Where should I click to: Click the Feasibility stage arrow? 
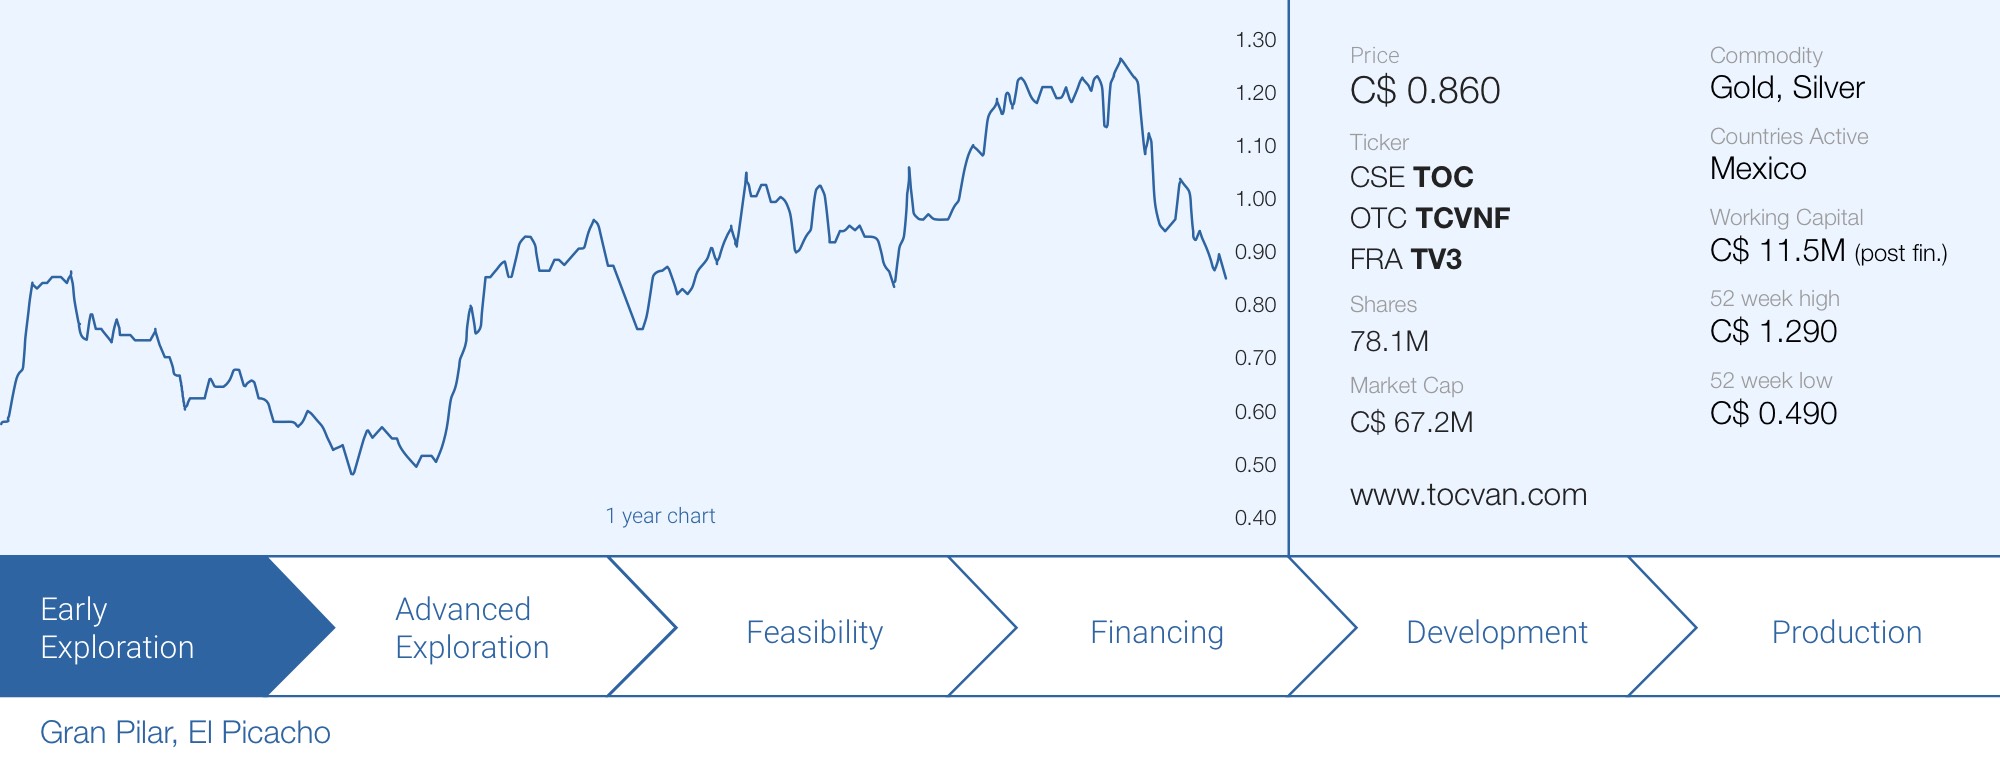click(814, 632)
